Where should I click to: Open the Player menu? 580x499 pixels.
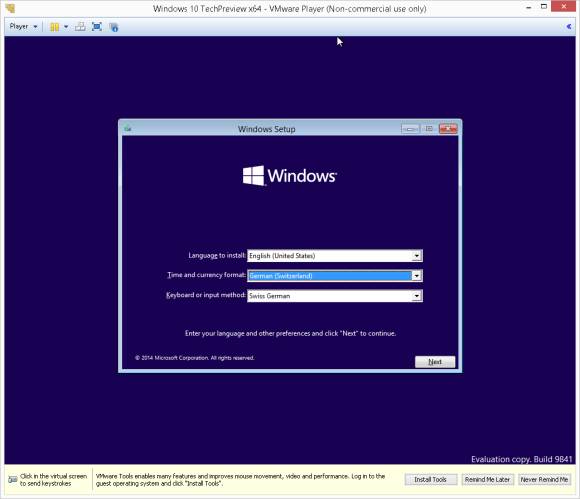point(23,27)
